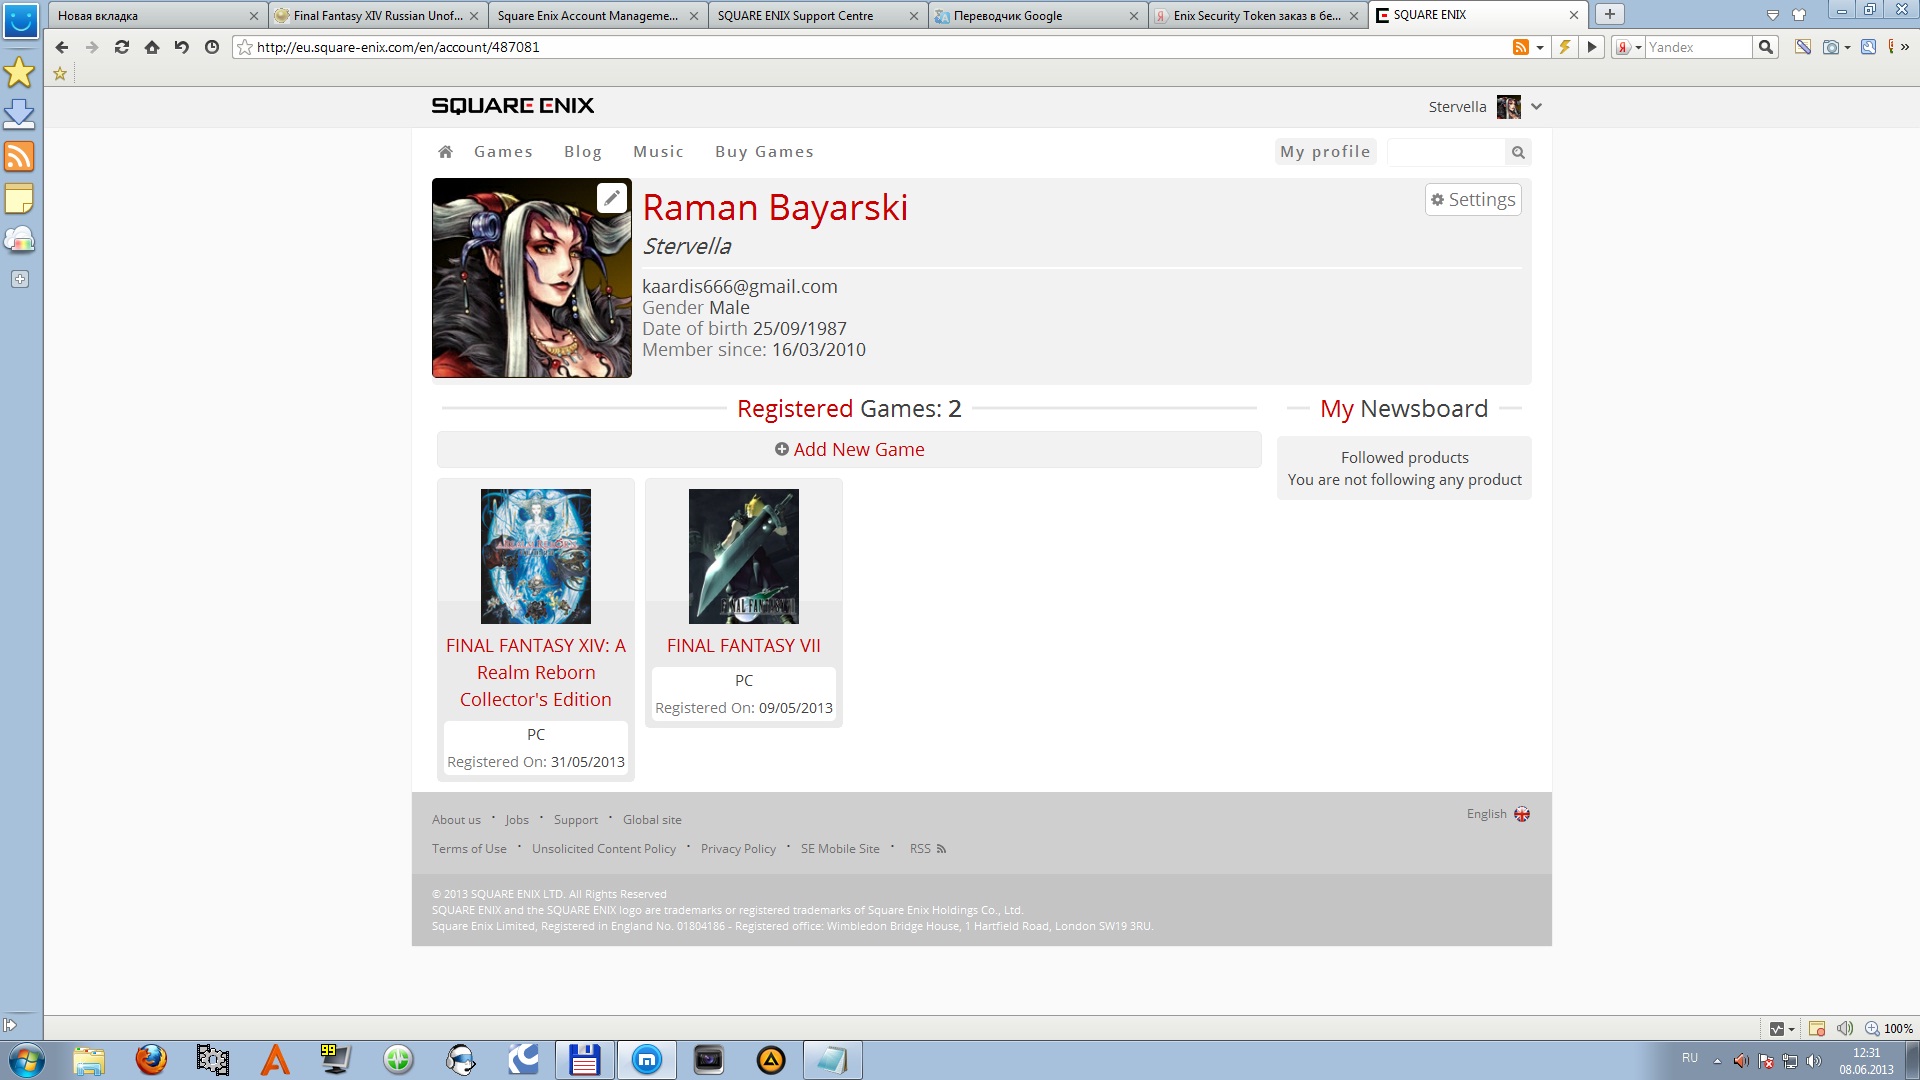Toggle browser sound mute in status bar
Screen dimensions: 1920x1080
click(x=1845, y=1028)
